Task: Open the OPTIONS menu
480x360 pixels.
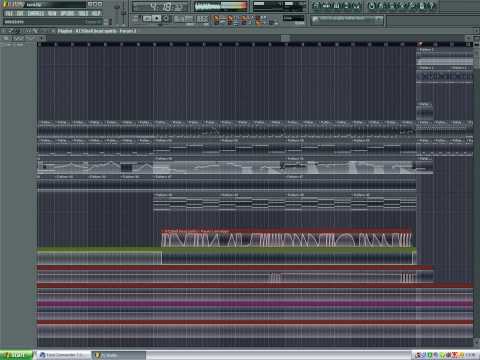Action: [x=67, y=14]
